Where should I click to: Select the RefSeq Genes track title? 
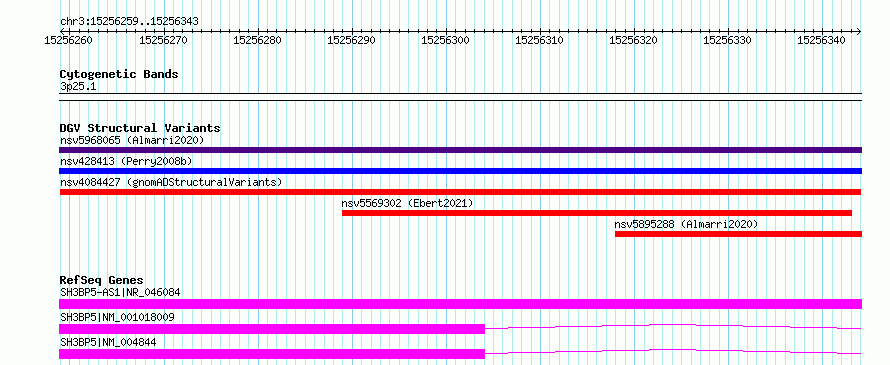(102, 280)
